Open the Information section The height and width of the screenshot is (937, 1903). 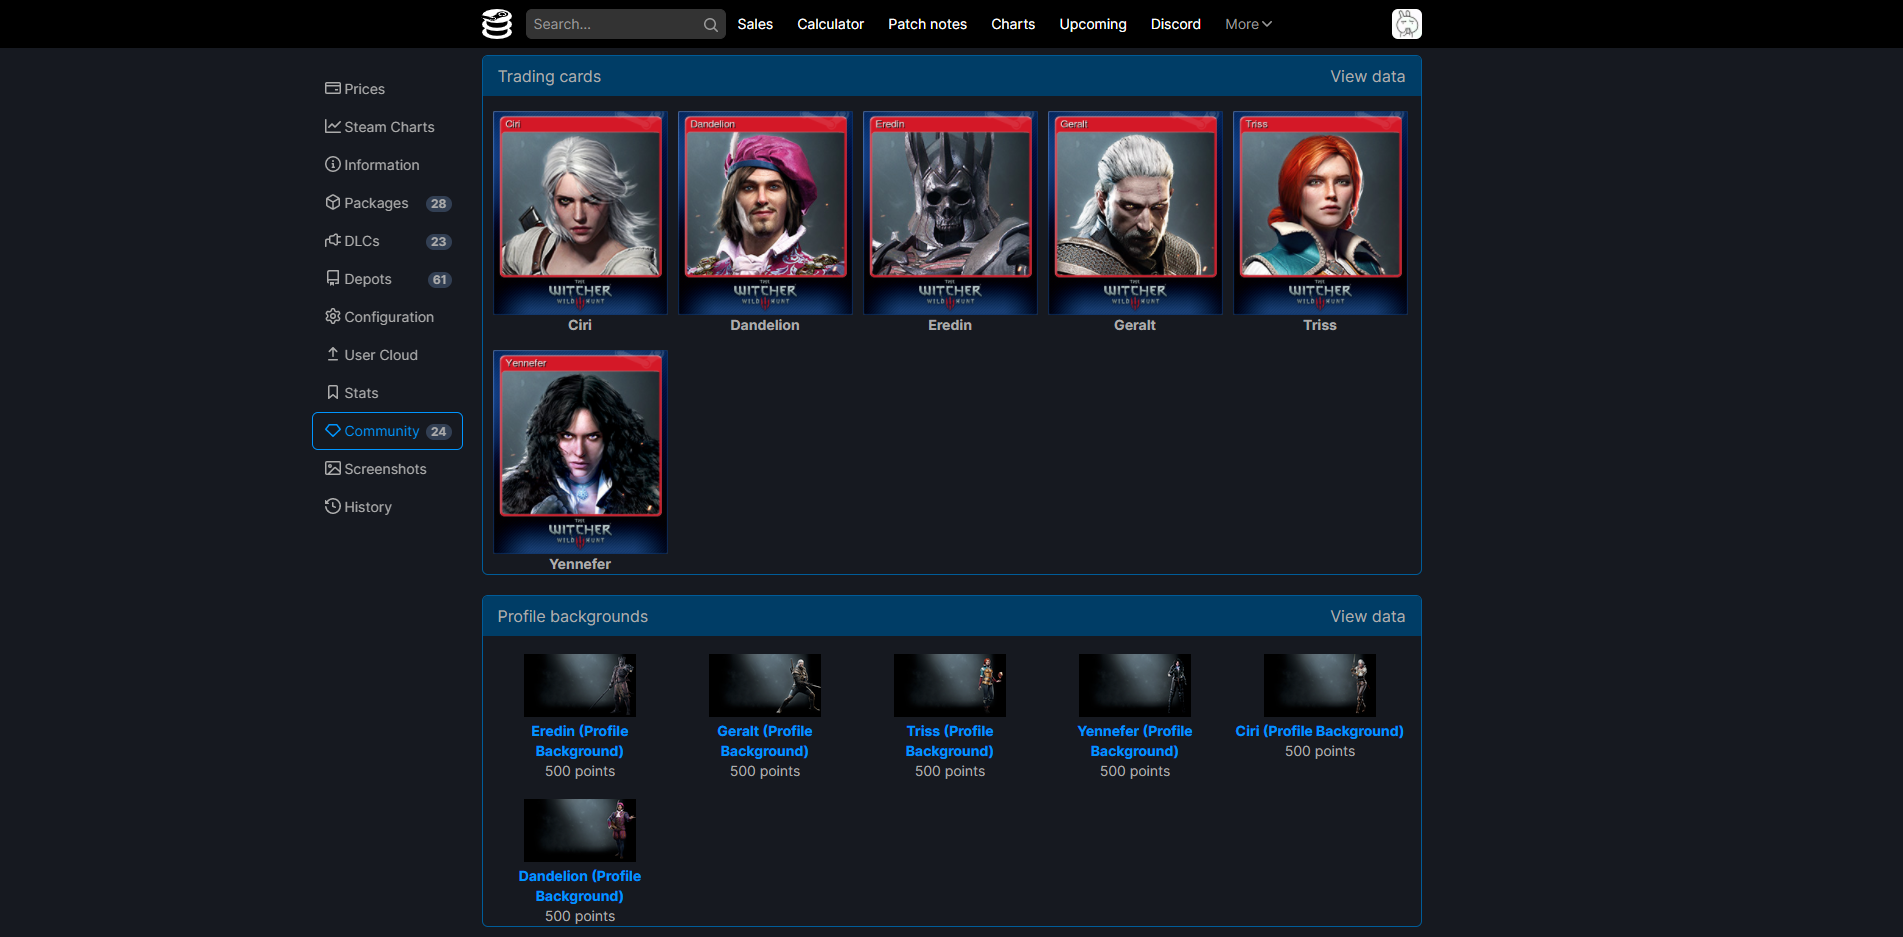point(387,165)
